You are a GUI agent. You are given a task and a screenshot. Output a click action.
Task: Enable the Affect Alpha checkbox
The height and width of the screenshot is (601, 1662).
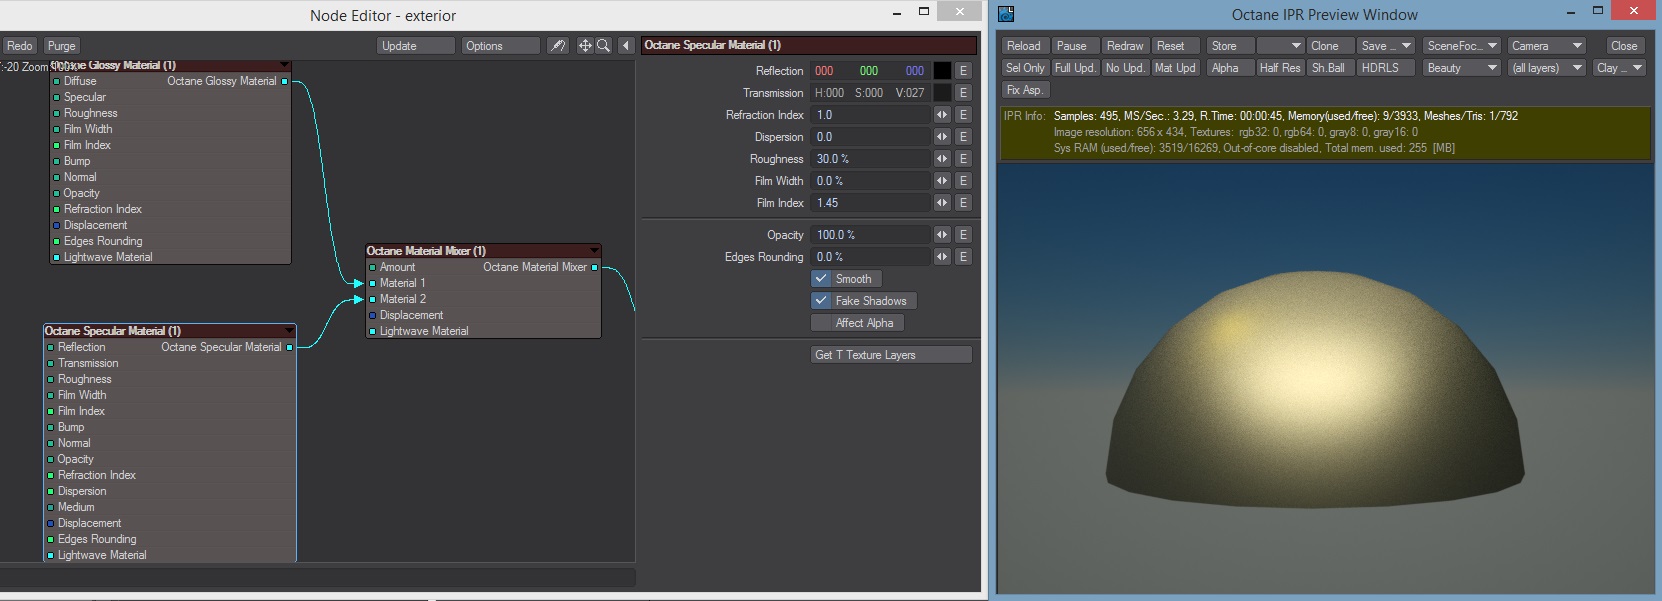821,323
